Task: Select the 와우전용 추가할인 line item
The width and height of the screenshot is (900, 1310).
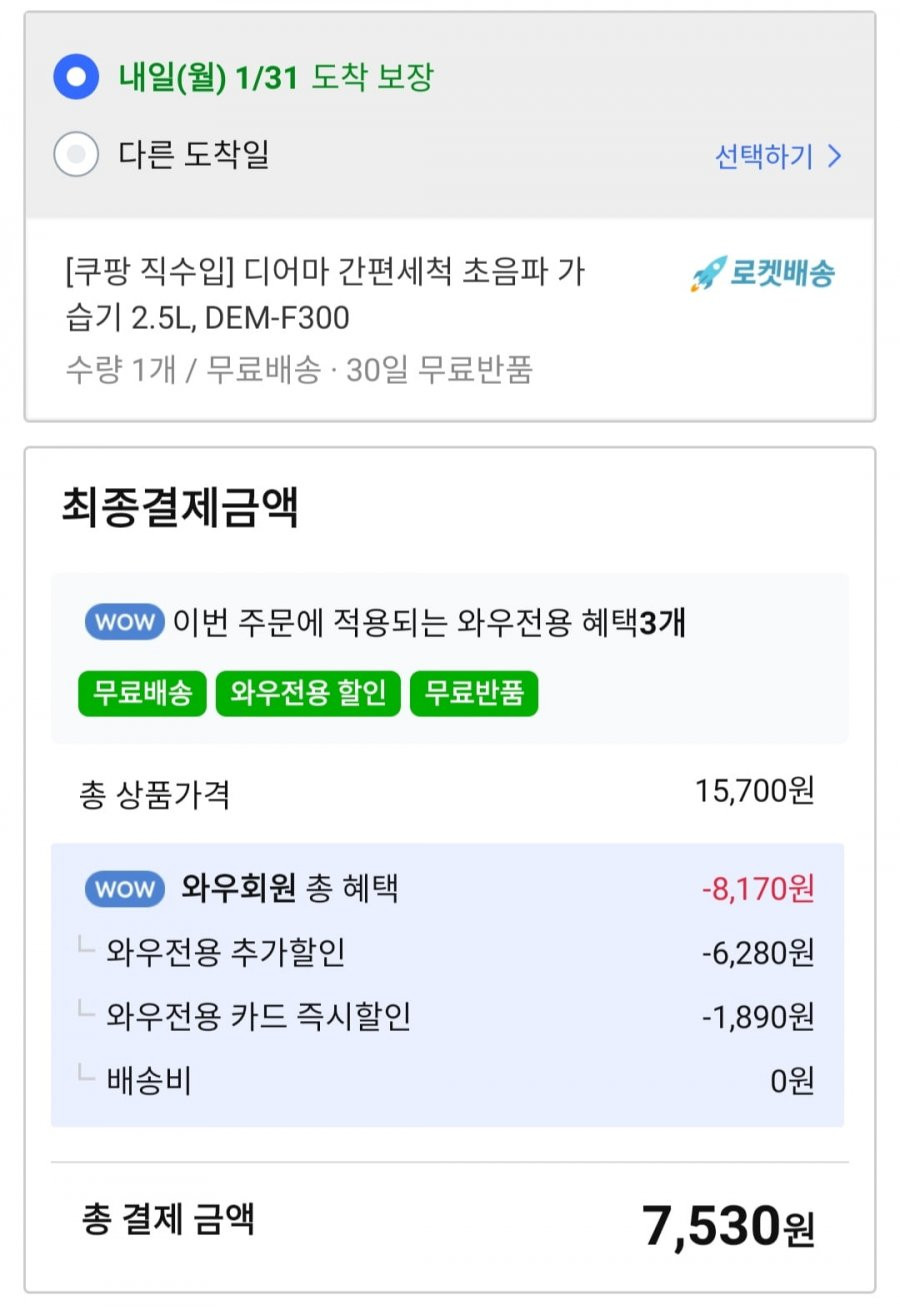Action: point(448,952)
